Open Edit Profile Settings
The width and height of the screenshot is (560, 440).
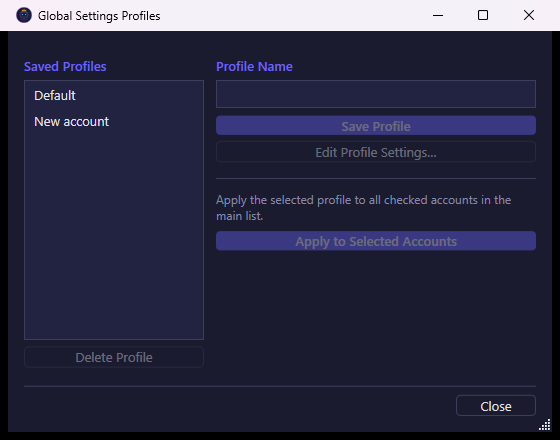tap(376, 152)
